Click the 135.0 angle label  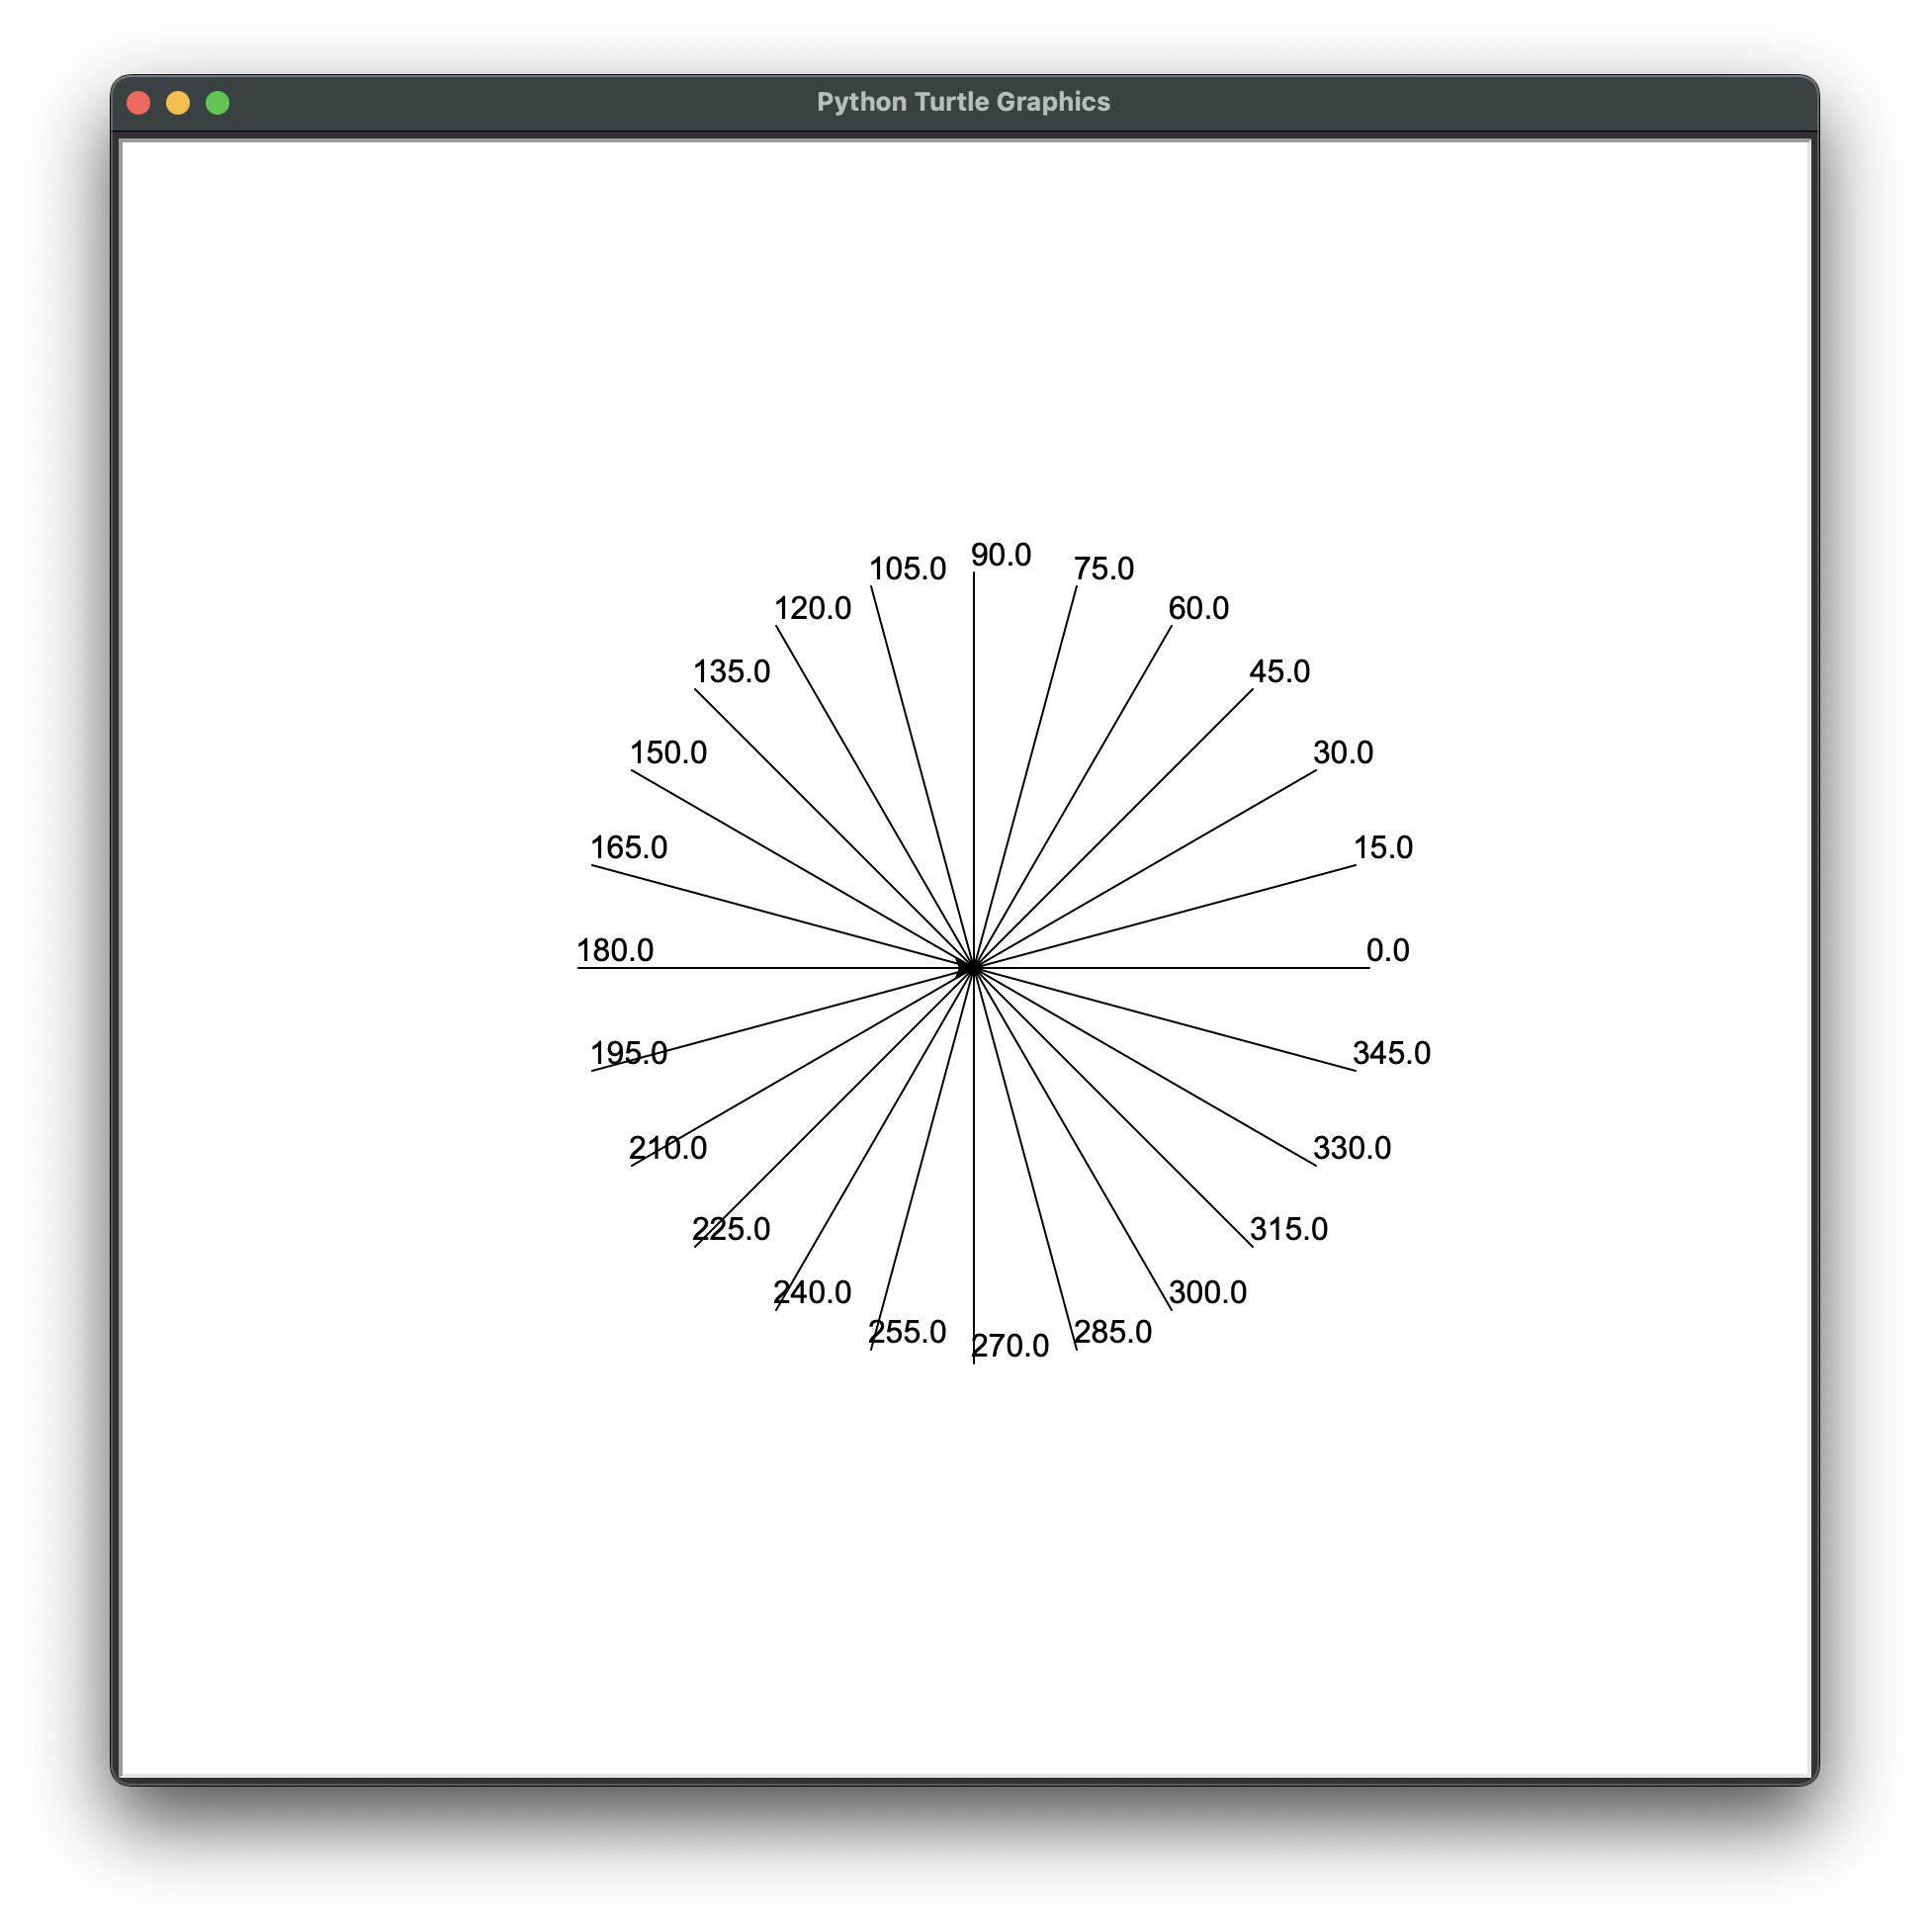pos(731,671)
